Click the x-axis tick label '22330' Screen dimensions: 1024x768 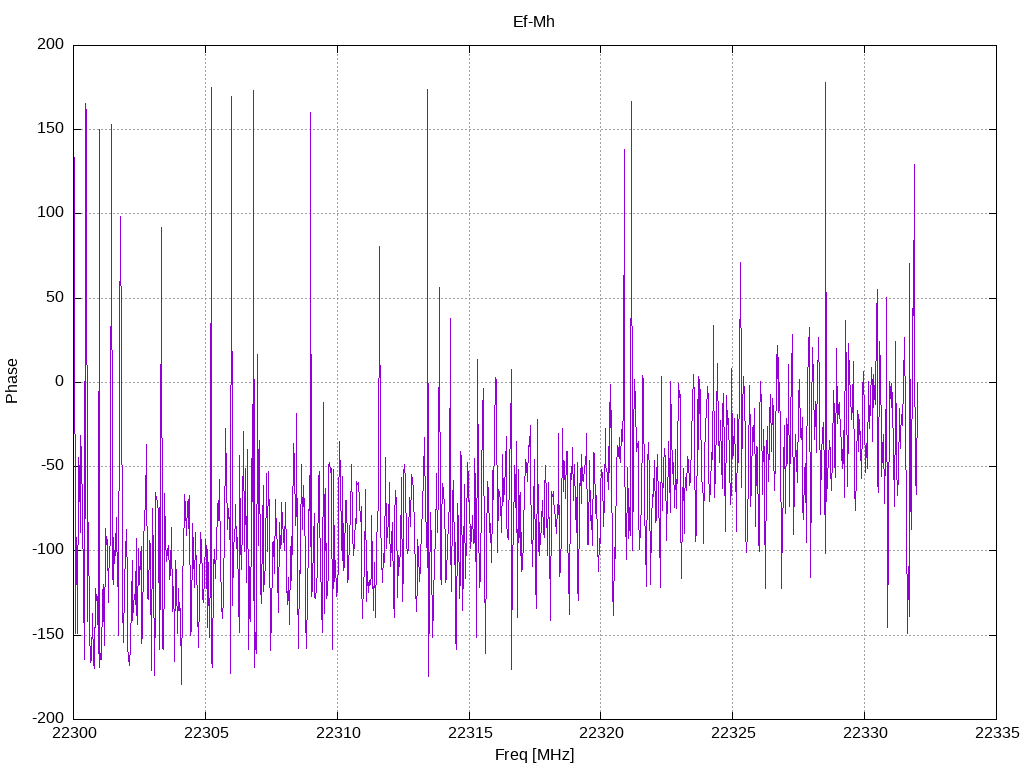pyautogui.click(x=865, y=733)
